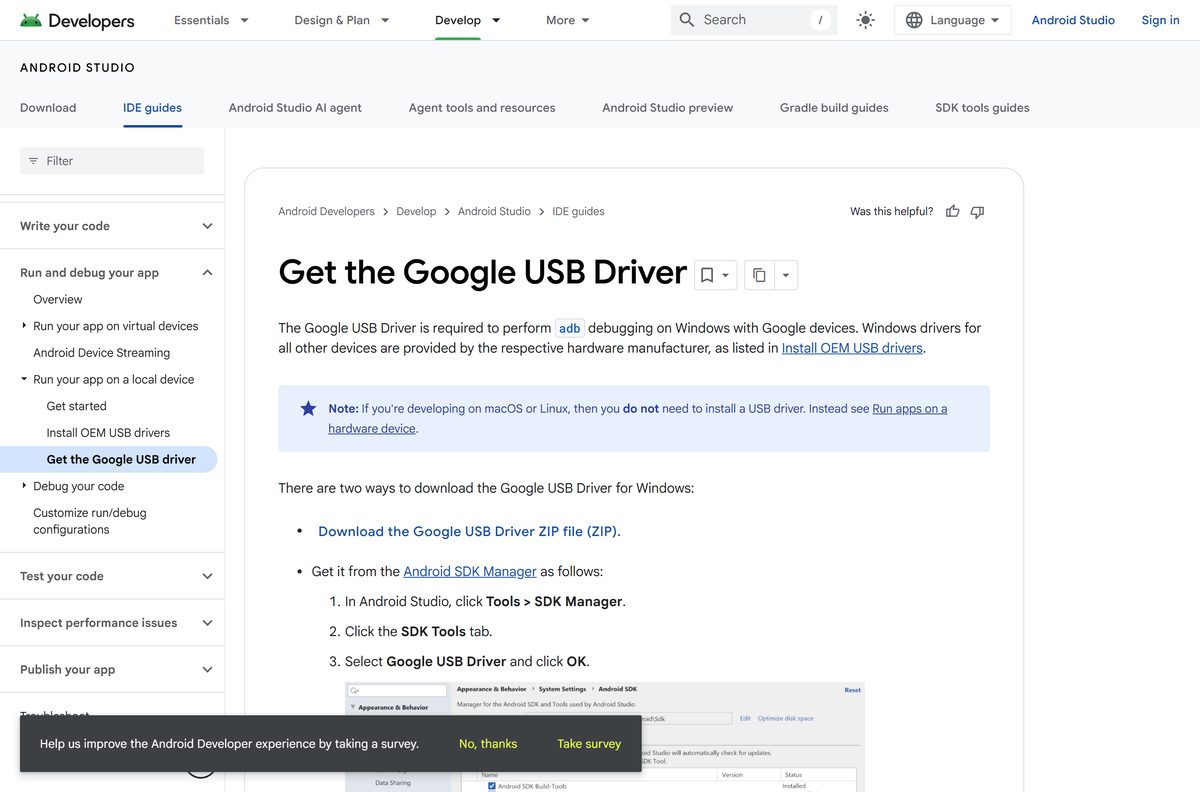This screenshot has height=792, width=1200.
Task: Open the Android Studio AI agent tab
Action: coord(295,108)
